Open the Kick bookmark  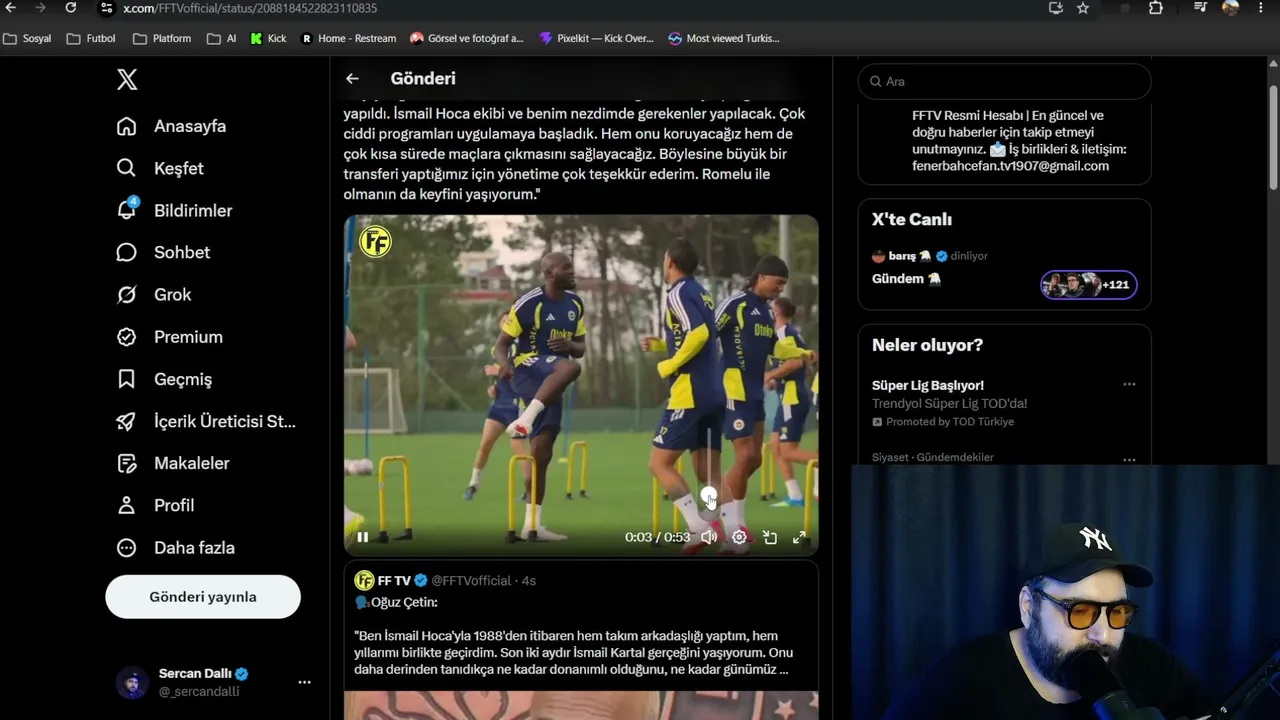[x=268, y=38]
